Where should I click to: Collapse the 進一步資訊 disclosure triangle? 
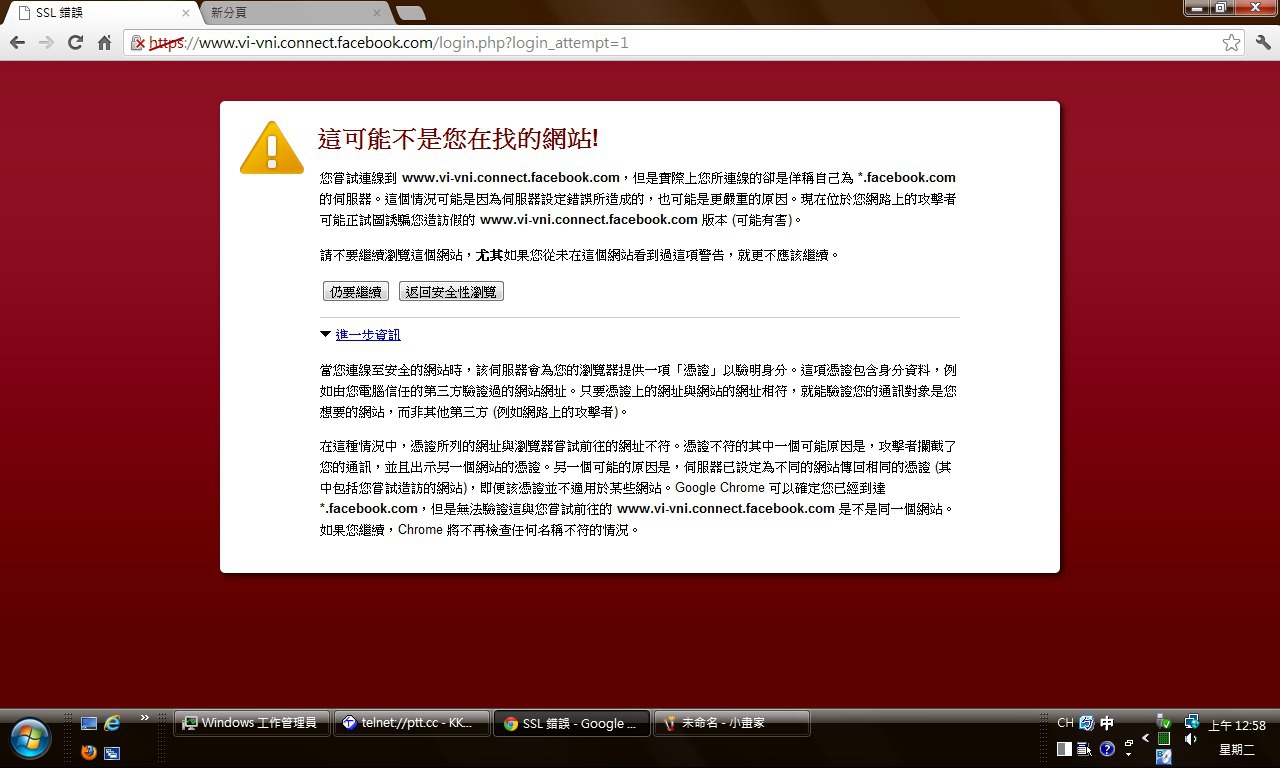(x=325, y=334)
